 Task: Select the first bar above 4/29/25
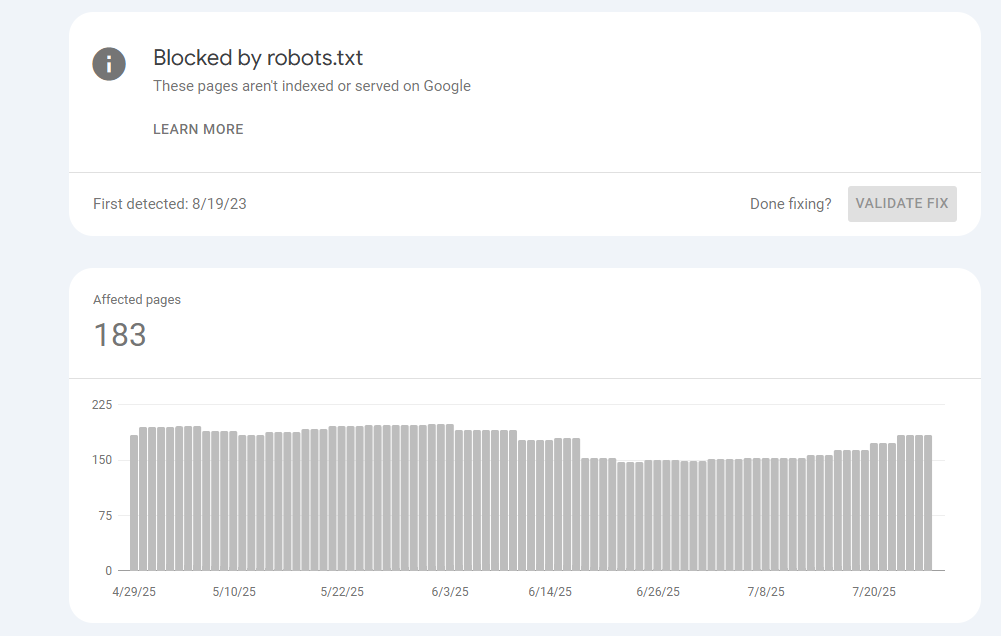pyautogui.click(x=134, y=503)
